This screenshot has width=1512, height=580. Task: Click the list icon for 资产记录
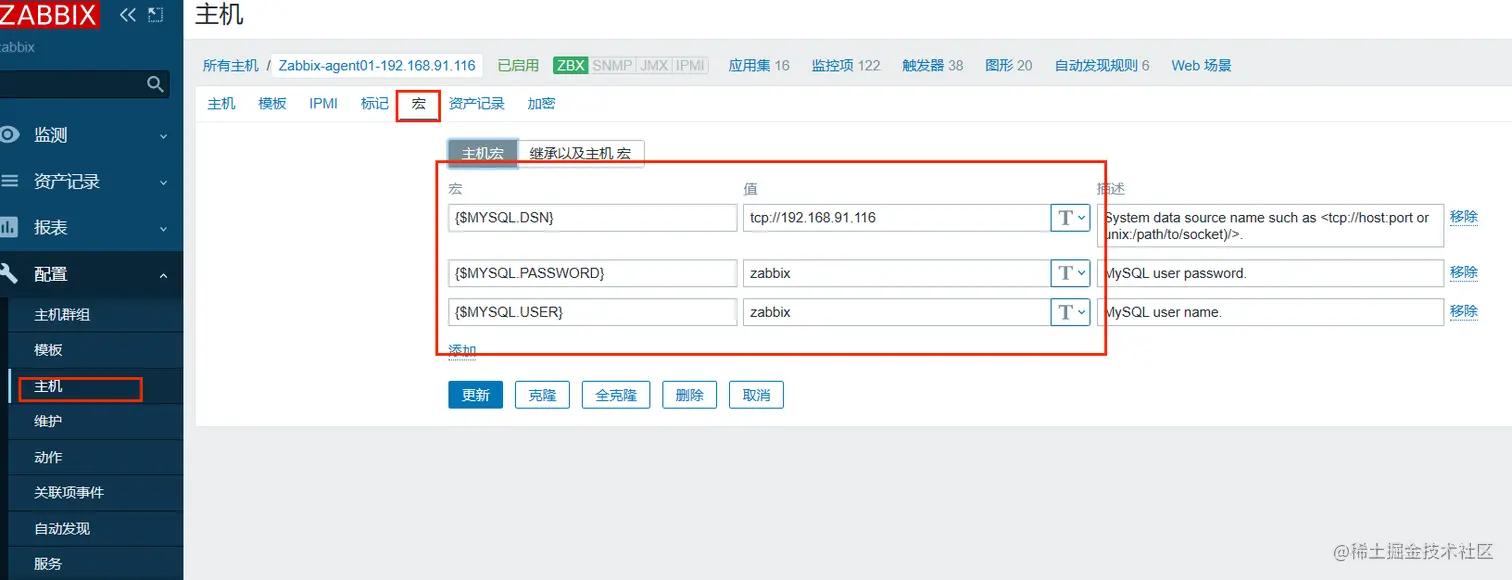coord(9,181)
